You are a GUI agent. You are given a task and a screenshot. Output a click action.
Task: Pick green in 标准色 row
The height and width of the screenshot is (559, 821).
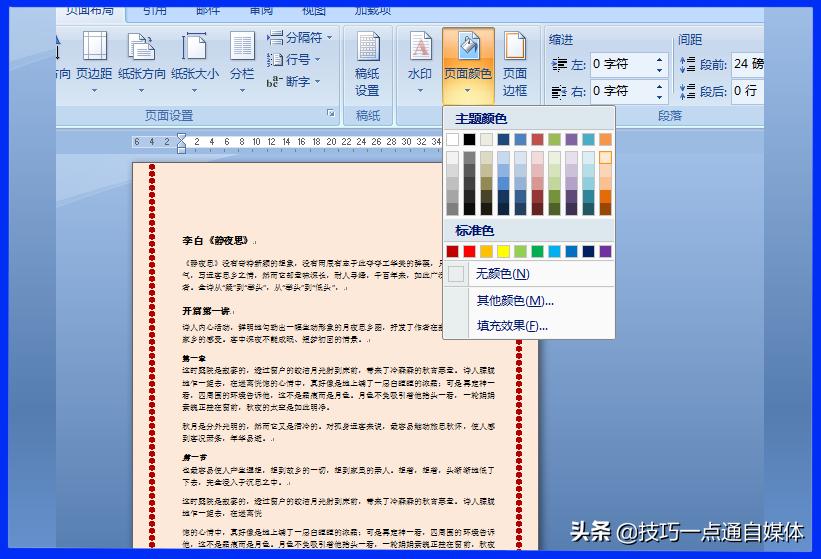(537, 252)
